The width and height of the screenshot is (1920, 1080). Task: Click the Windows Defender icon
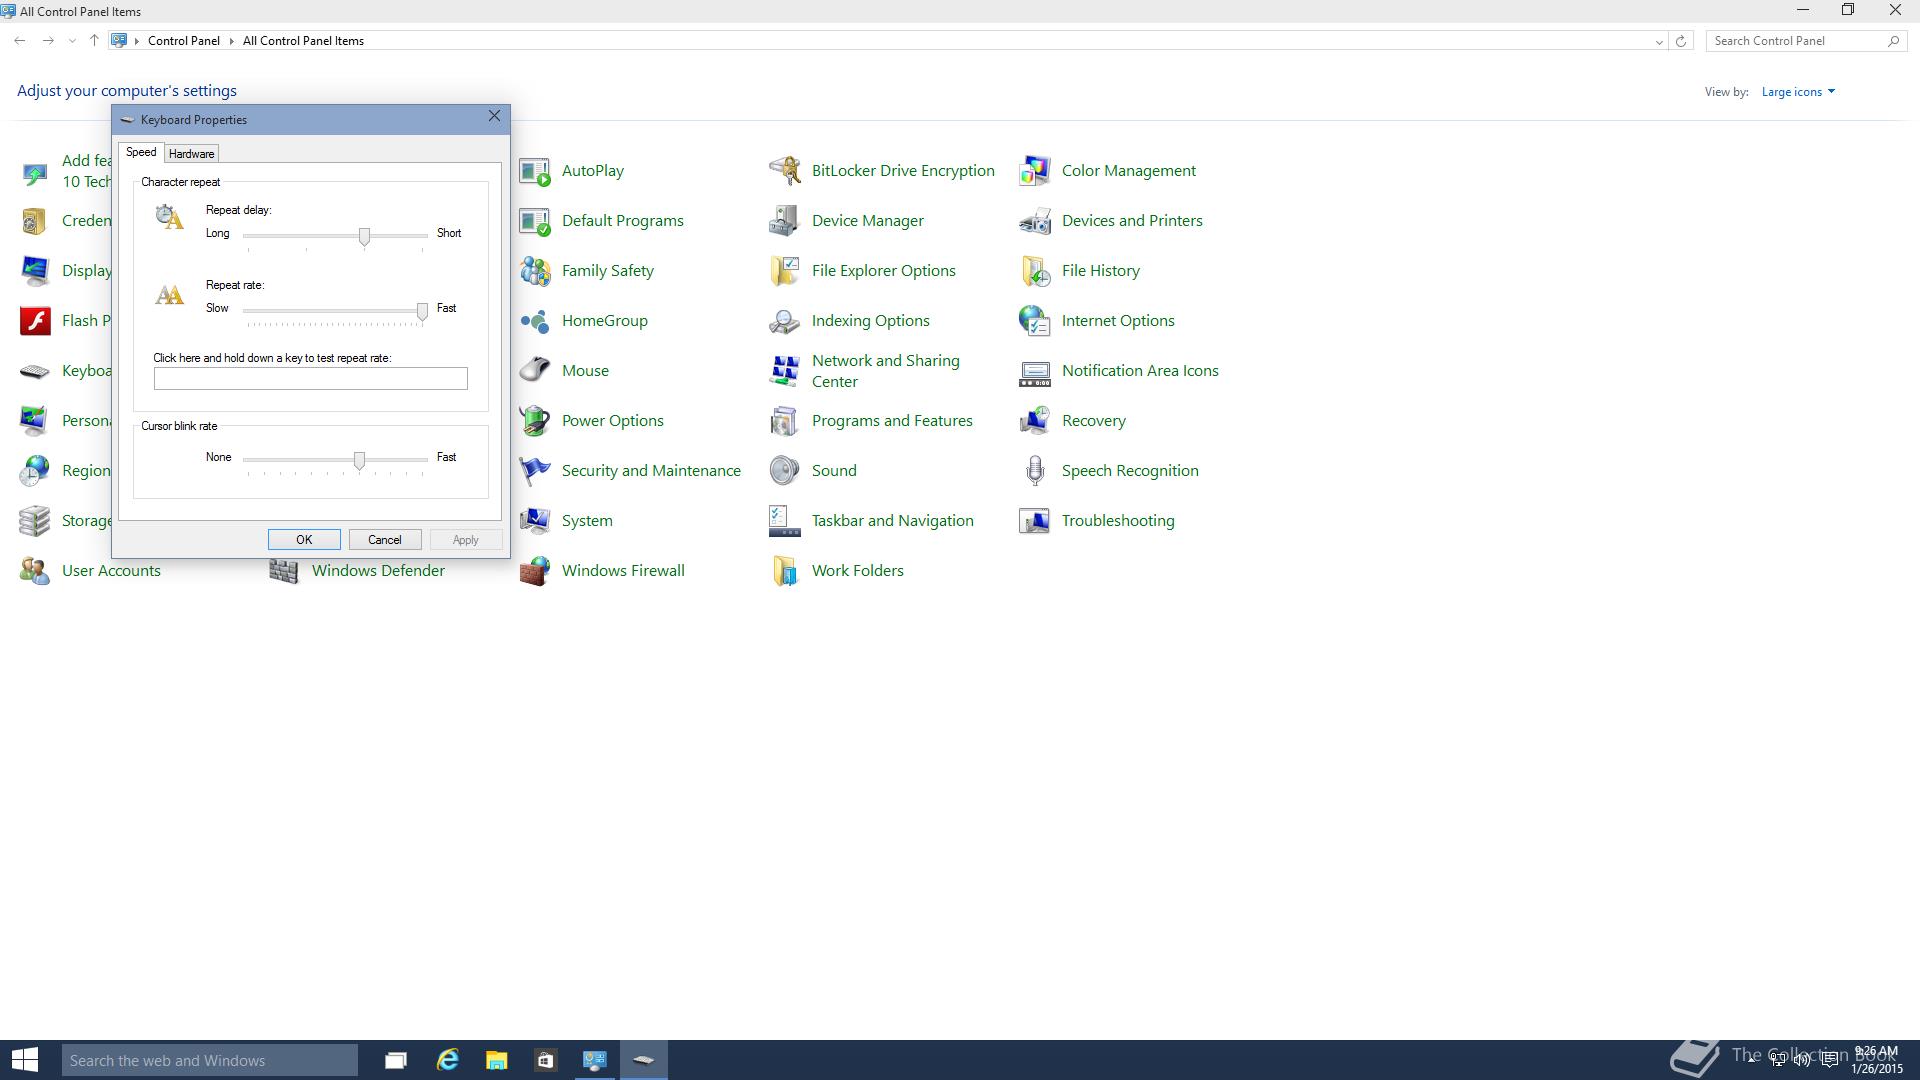pyautogui.click(x=285, y=571)
